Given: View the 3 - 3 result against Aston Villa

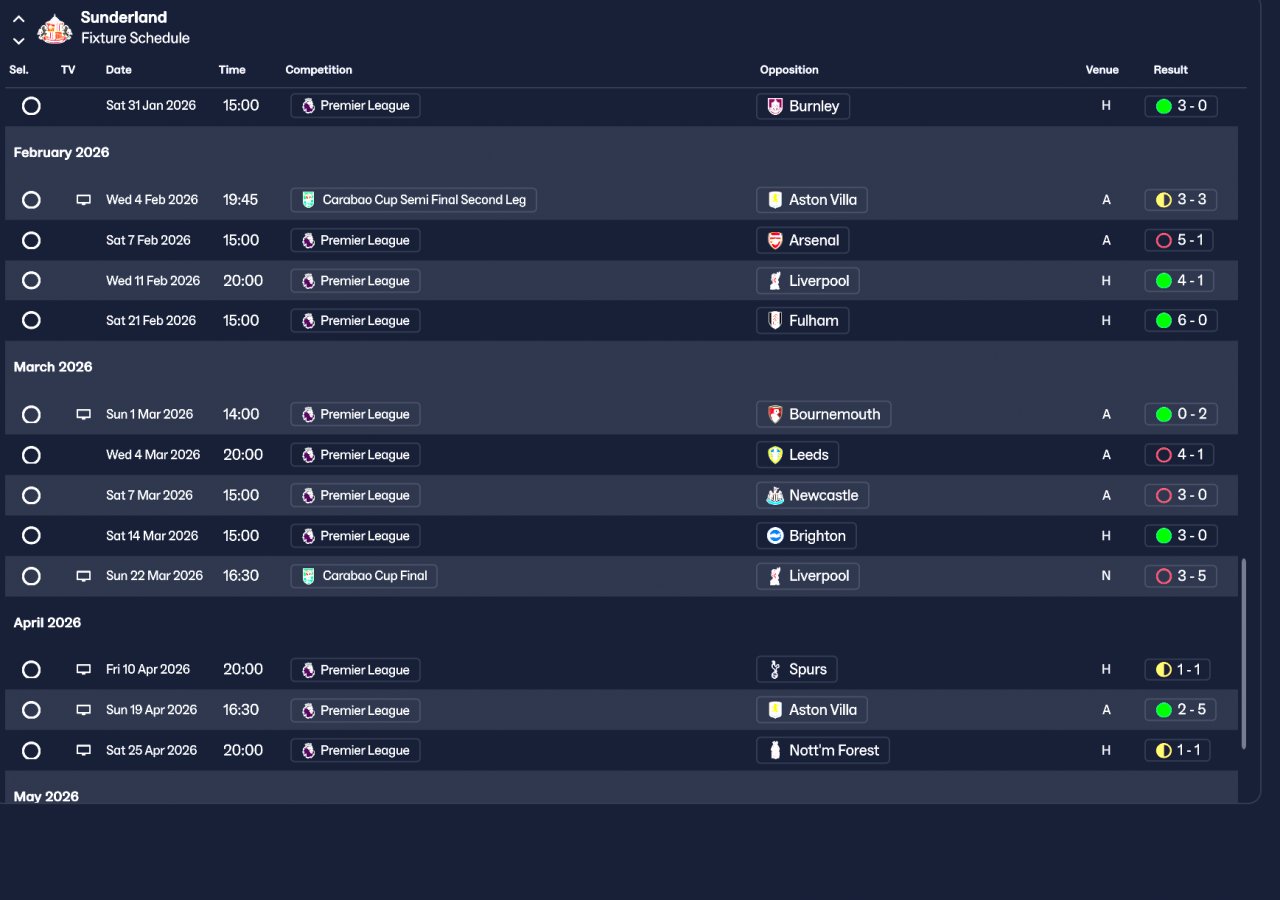Looking at the screenshot, I should (x=1181, y=200).
